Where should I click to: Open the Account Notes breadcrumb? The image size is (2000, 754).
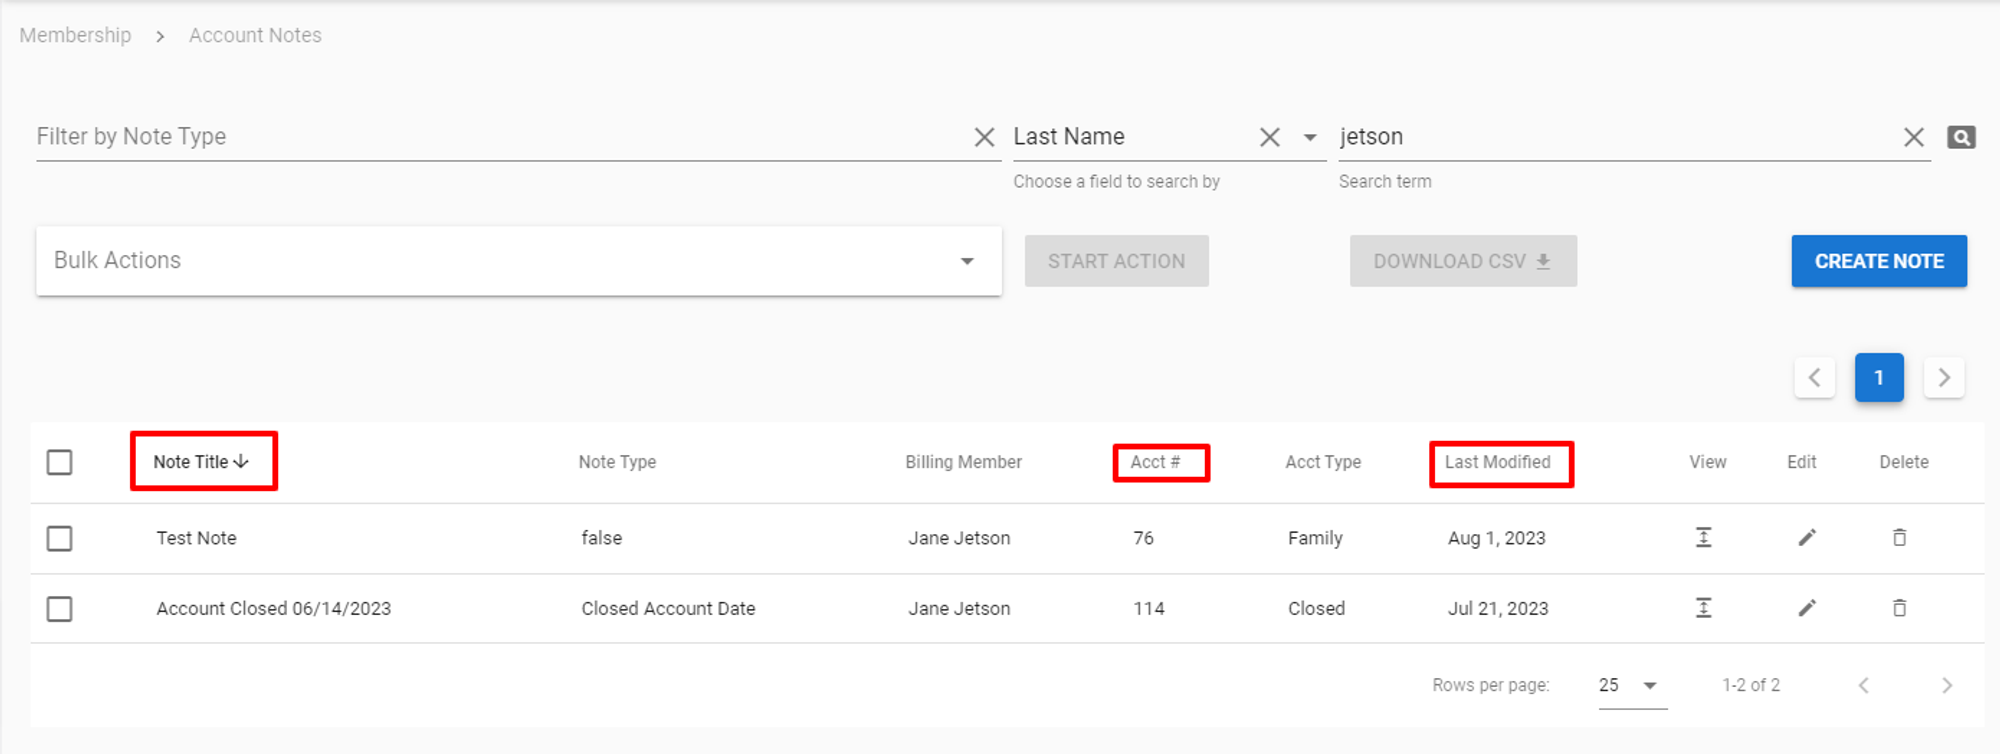pos(255,35)
